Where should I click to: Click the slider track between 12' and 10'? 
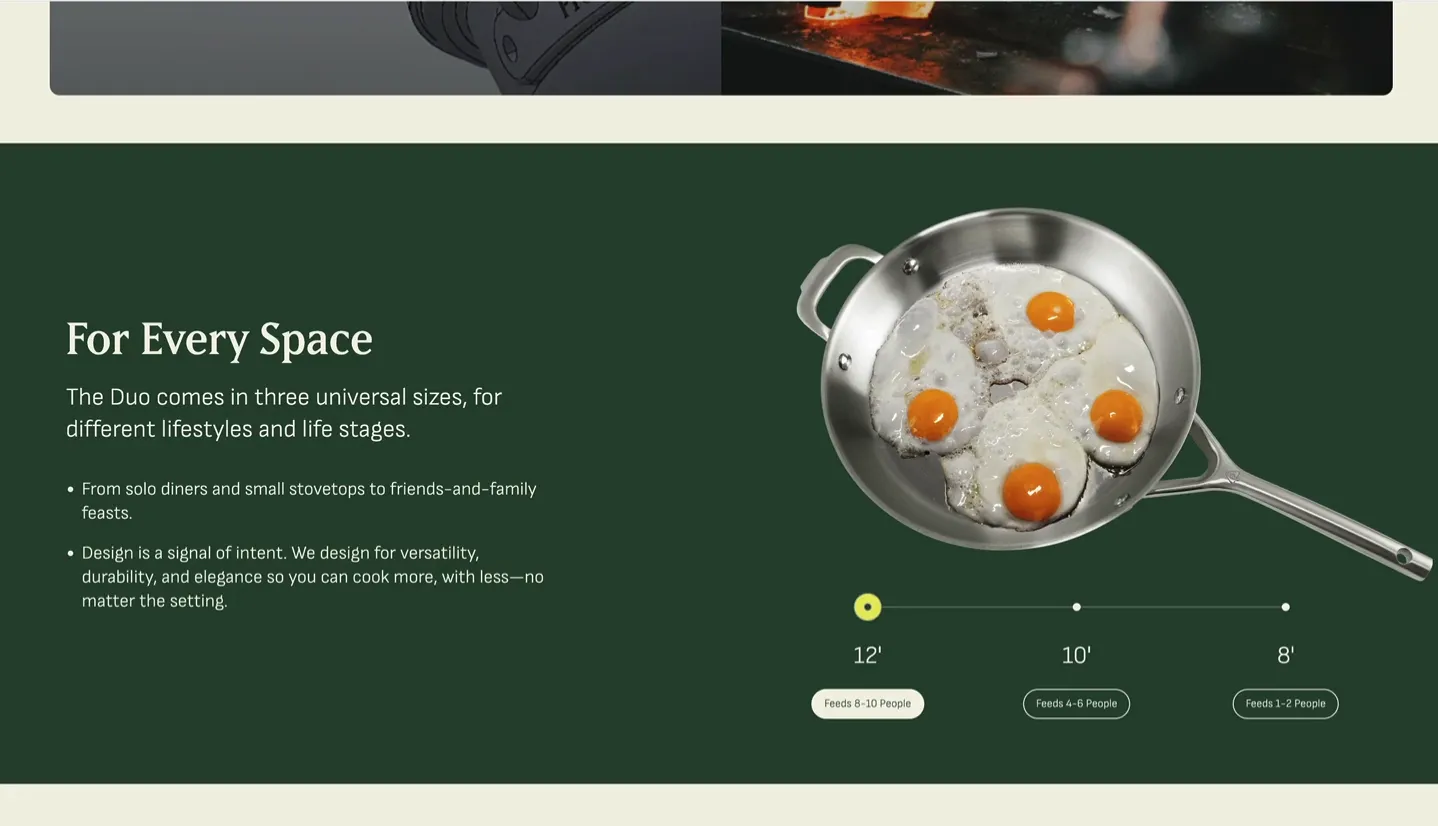tap(976, 607)
